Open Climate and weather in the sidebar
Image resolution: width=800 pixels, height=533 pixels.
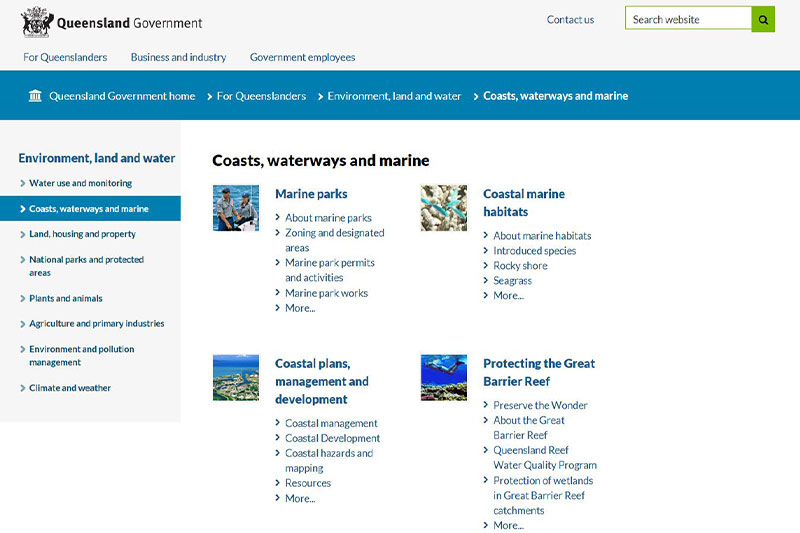(70, 388)
